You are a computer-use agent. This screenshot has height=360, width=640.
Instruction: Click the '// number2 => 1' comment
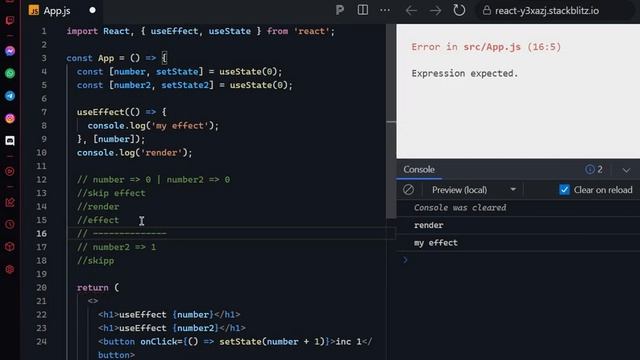tap(116, 247)
